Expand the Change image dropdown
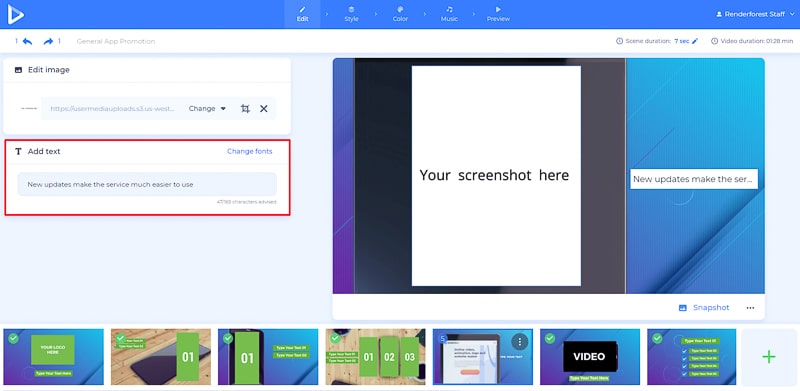 (x=207, y=109)
